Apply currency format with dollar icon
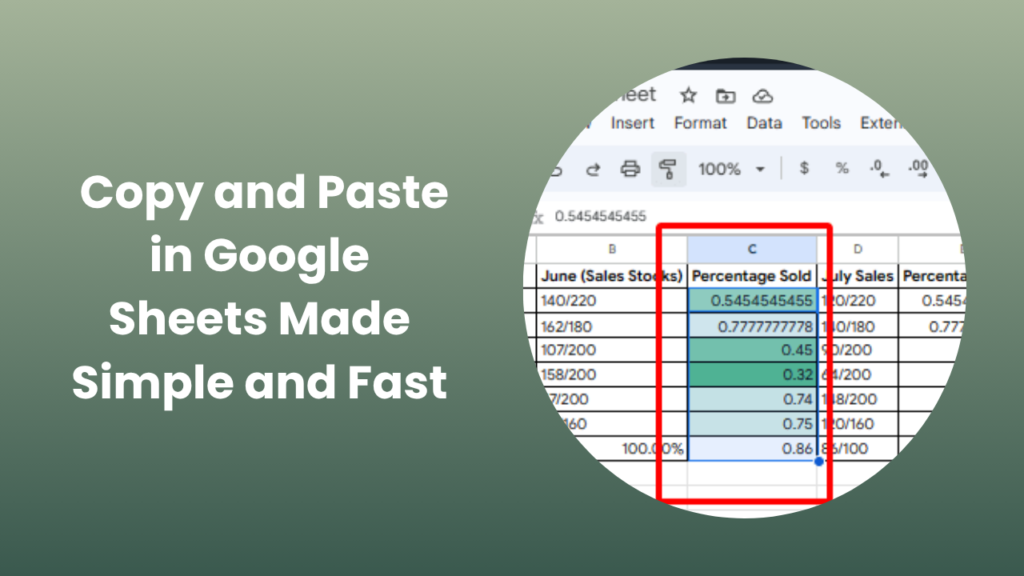The image size is (1024, 576). click(804, 169)
